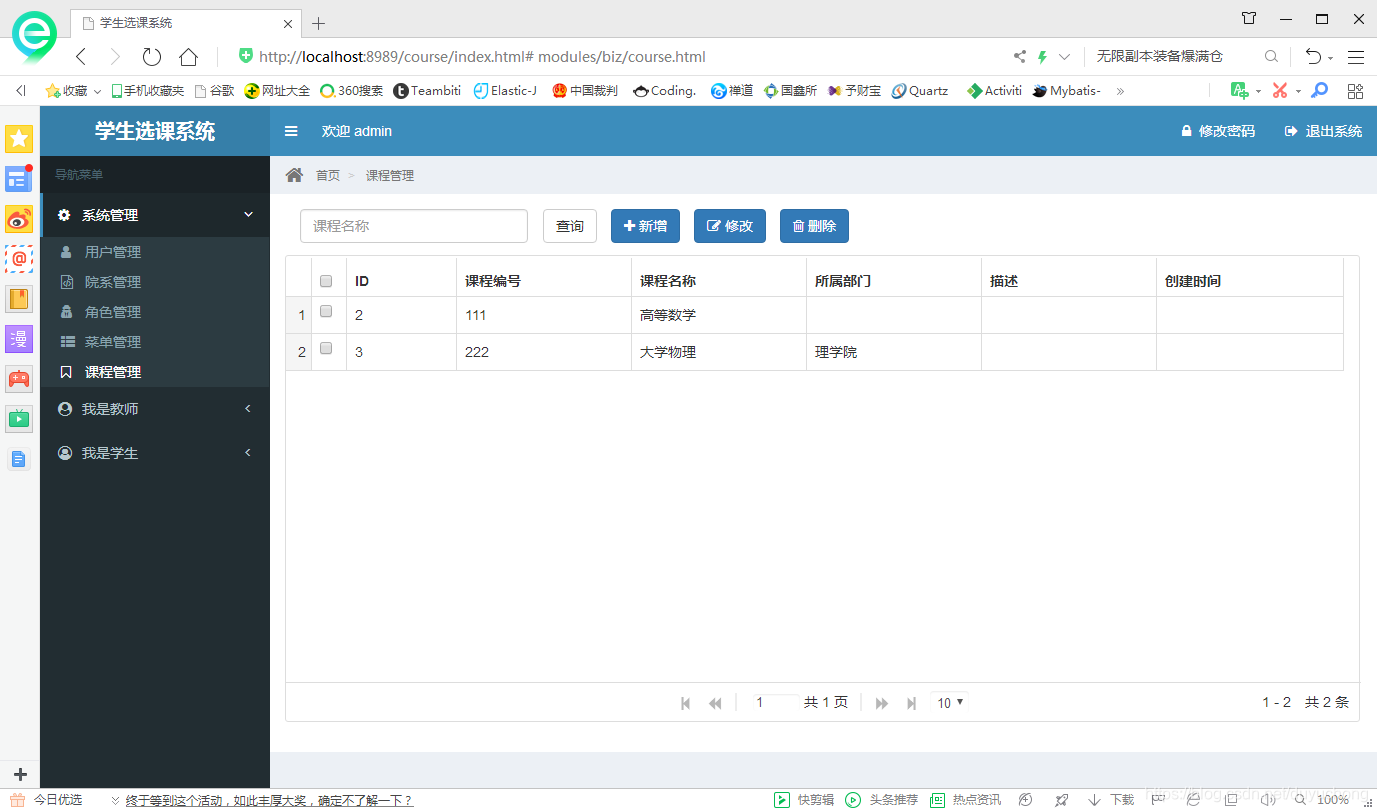Click the 删除 delete button

click(x=814, y=226)
